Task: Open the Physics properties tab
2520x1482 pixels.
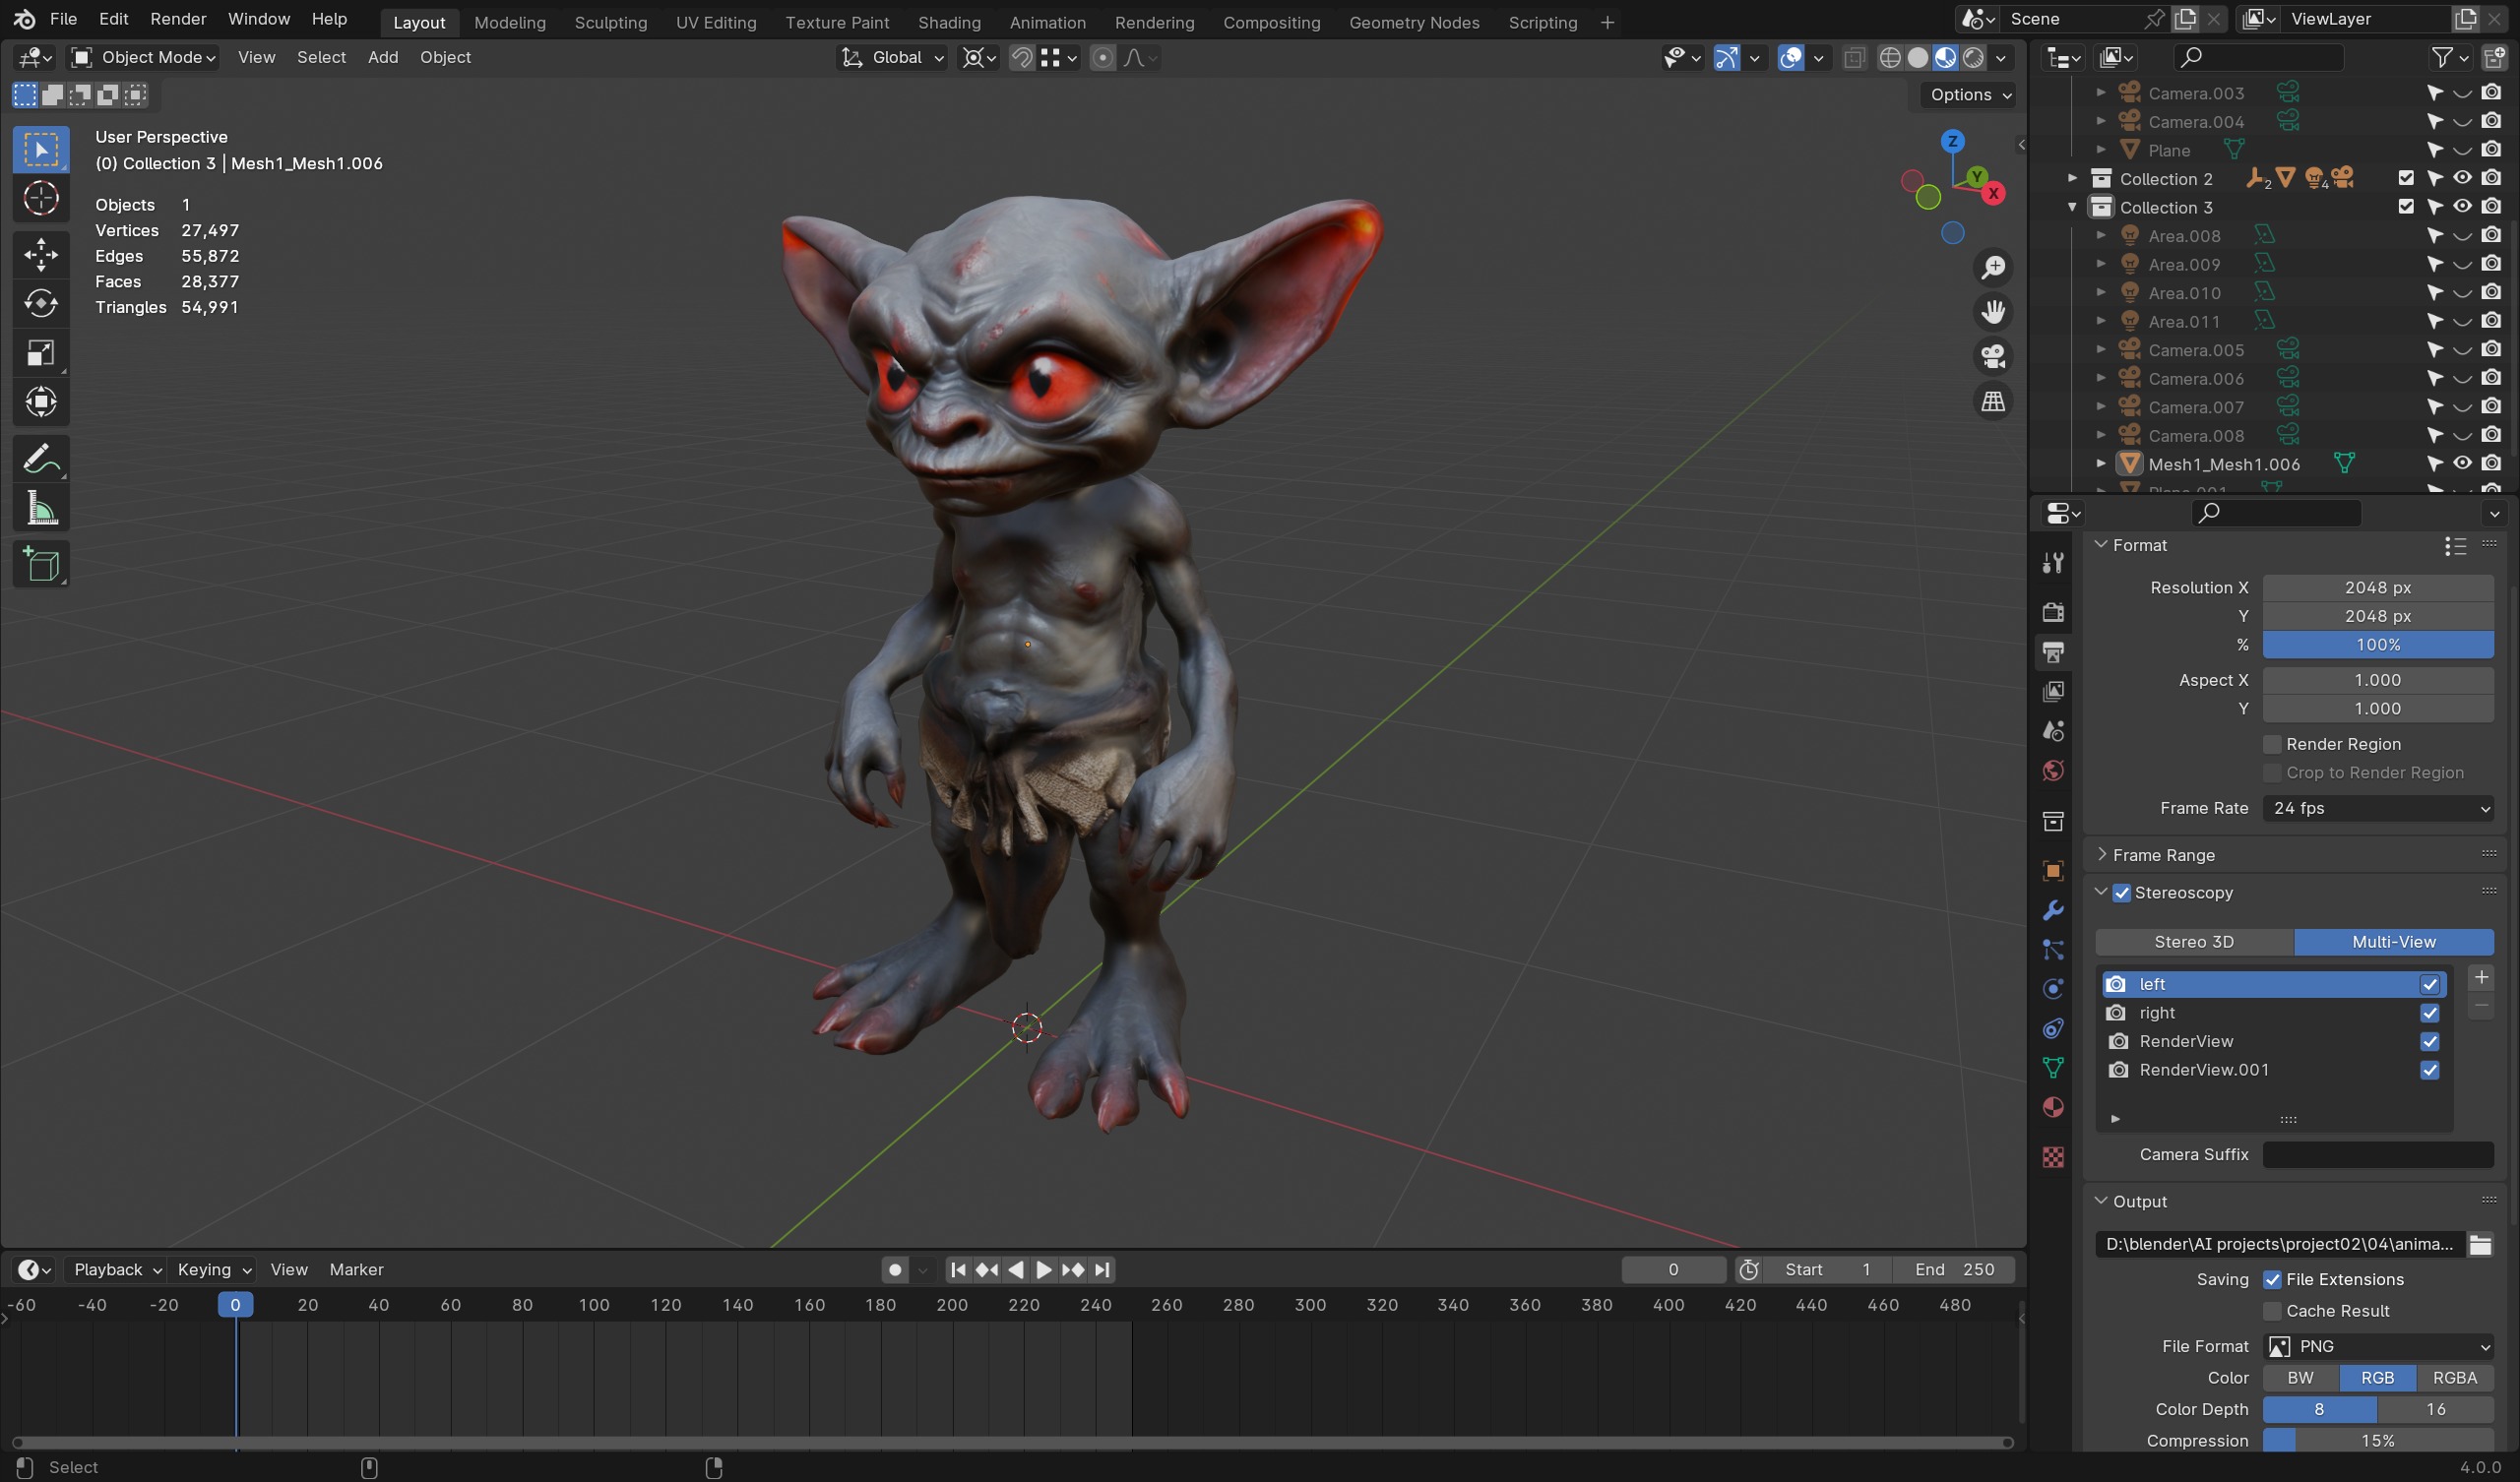Action: point(2052,989)
